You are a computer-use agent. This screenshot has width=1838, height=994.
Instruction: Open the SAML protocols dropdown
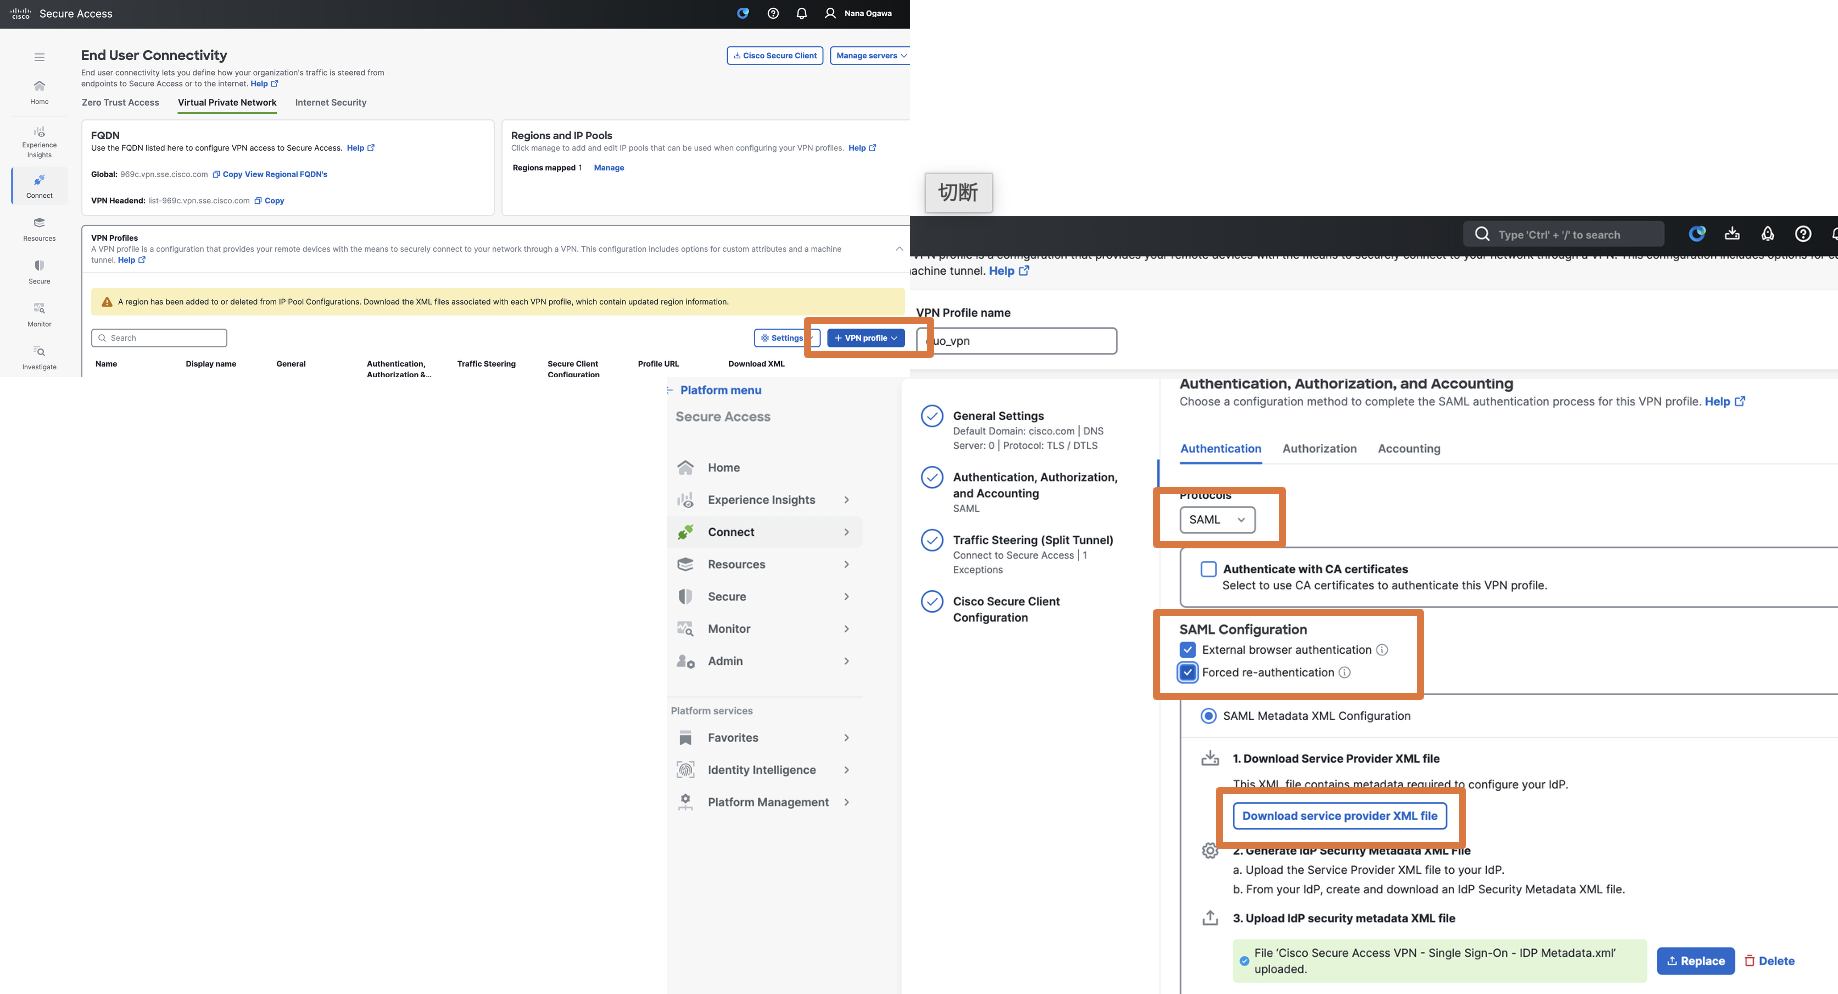(x=1217, y=520)
